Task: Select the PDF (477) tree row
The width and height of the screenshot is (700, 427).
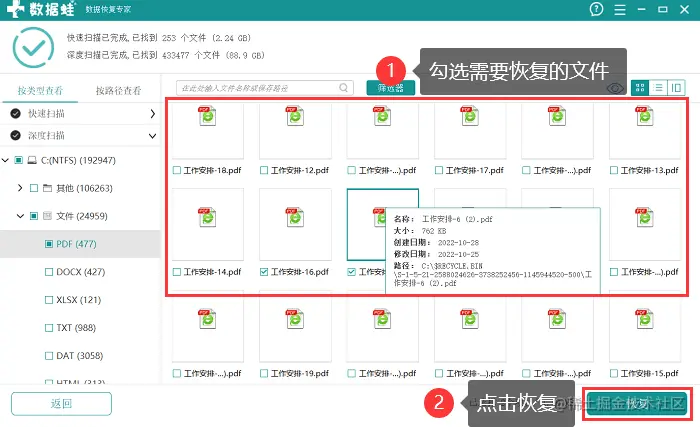Action: tap(80, 244)
